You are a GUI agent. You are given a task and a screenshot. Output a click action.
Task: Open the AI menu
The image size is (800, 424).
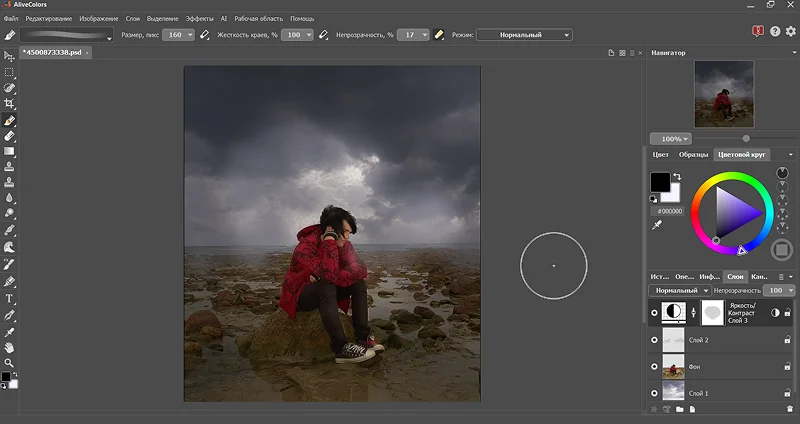pos(223,18)
